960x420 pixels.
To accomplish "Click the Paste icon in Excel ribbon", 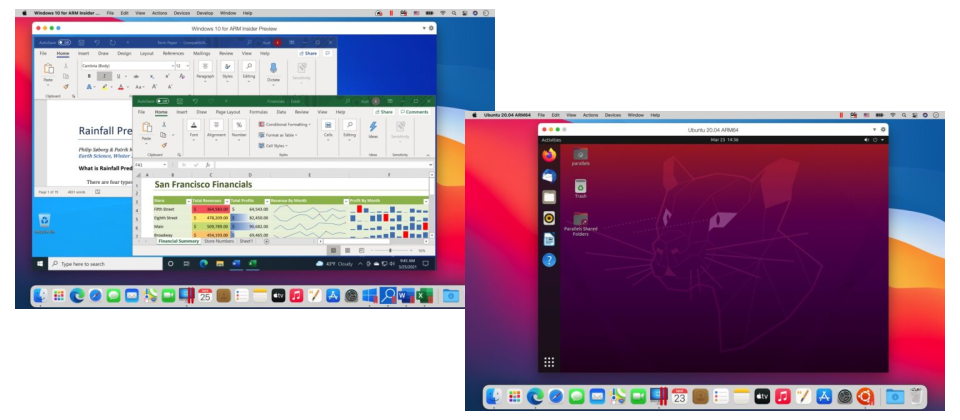I will pos(147,127).
